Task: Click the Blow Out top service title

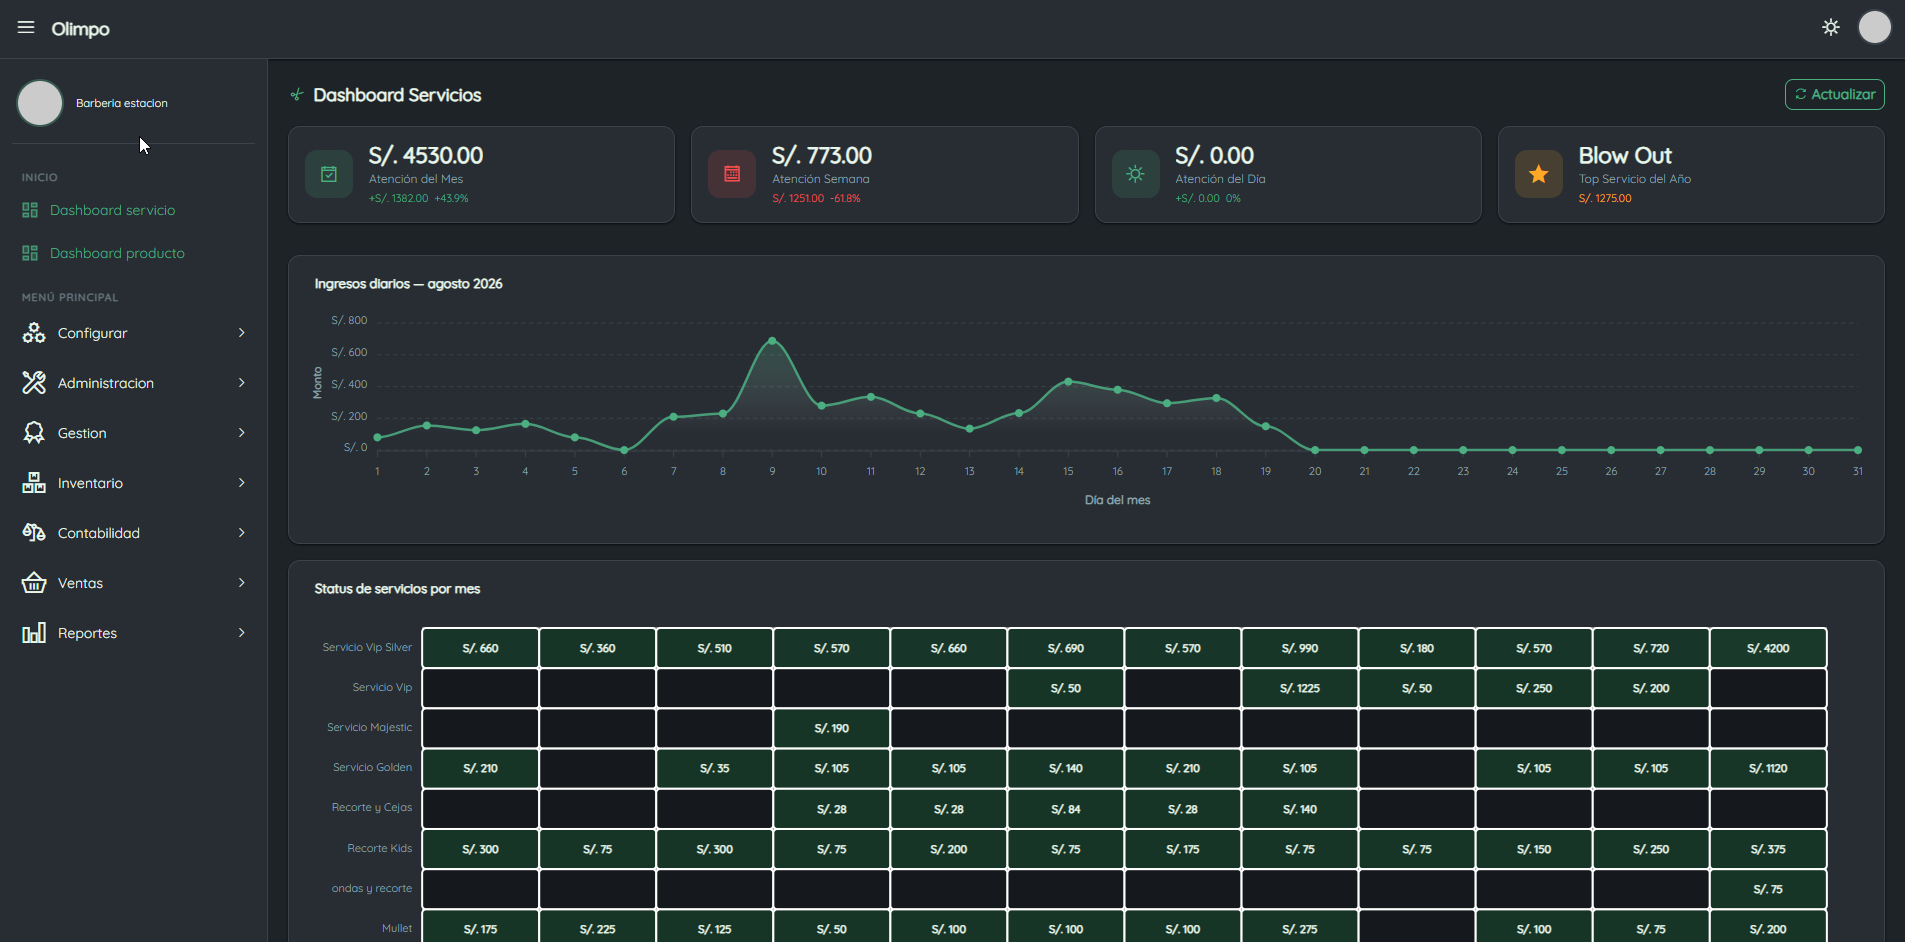Action: [1625, 156]
